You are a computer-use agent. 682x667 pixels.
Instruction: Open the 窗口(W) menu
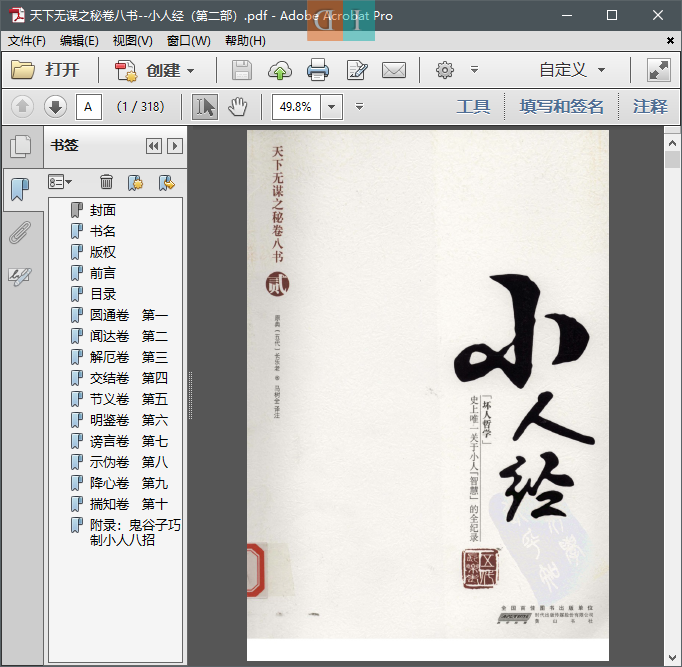tap(189, 41)
